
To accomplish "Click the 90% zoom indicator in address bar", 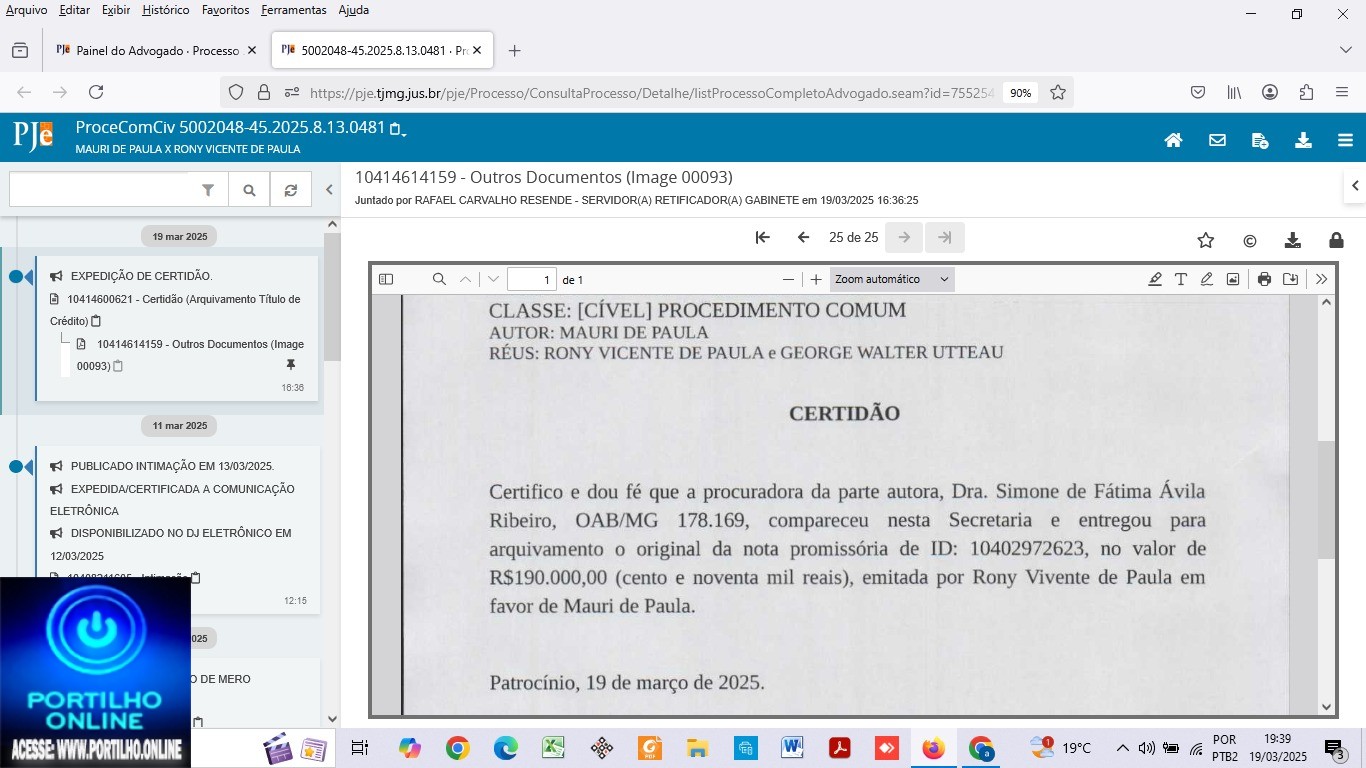I will (1020, 93).
